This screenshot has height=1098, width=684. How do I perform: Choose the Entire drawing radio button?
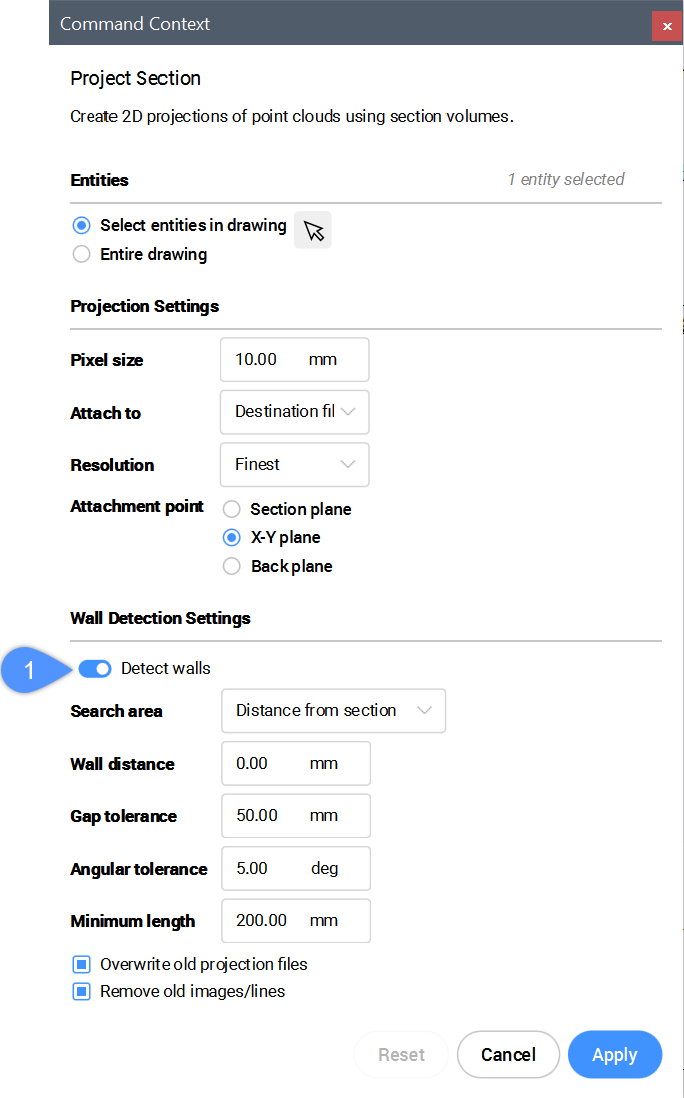click(x=82, y=255)
